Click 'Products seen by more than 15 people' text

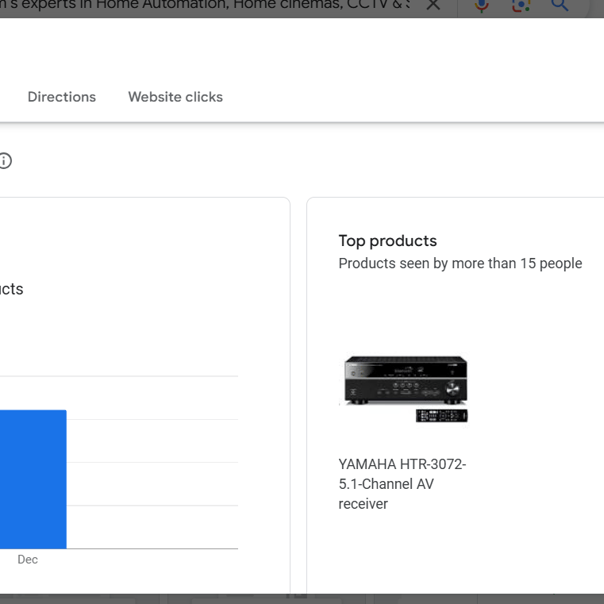tap(460, 263)
